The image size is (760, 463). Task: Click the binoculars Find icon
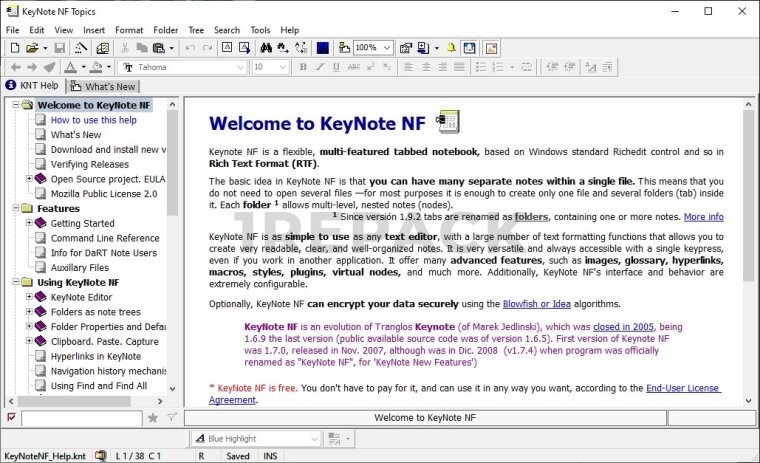(267, 48)
